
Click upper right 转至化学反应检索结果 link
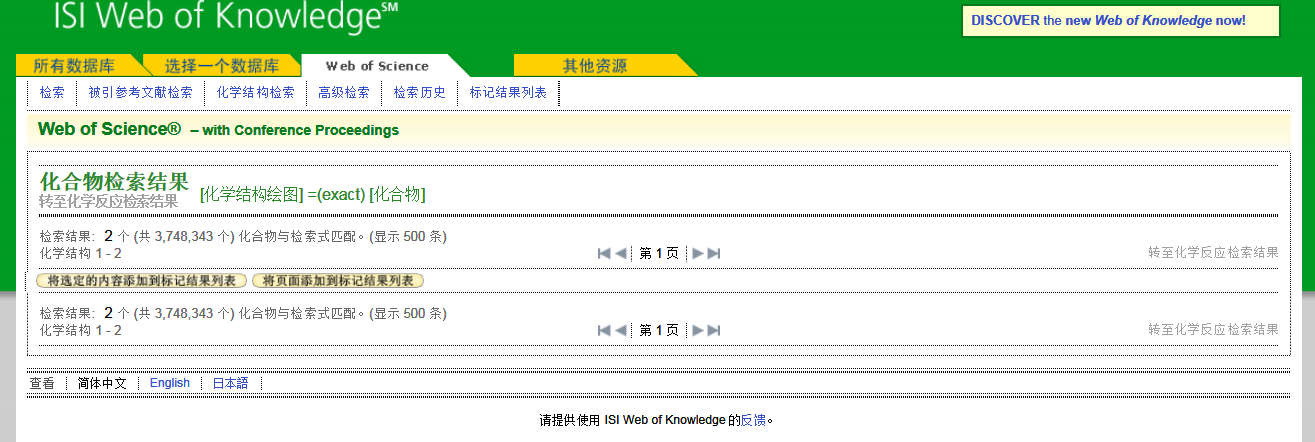click(x=1213, y=253)
